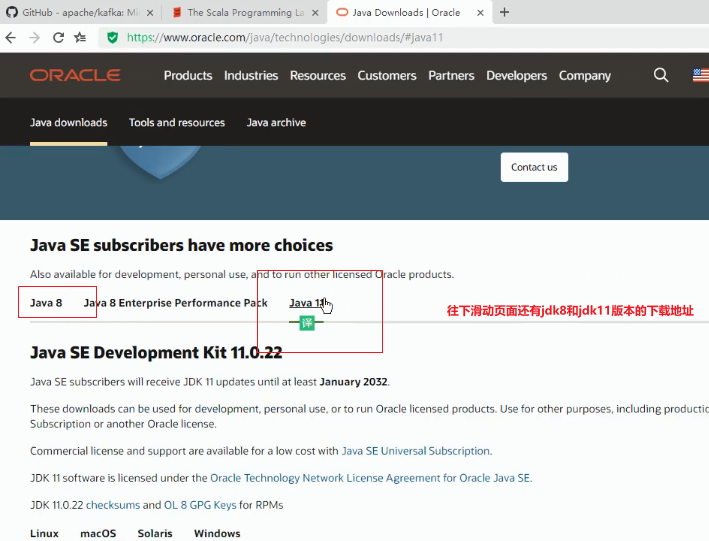Click the GitHub favicon on first tab
Viewport: 709px width, 541px height.
12,12
